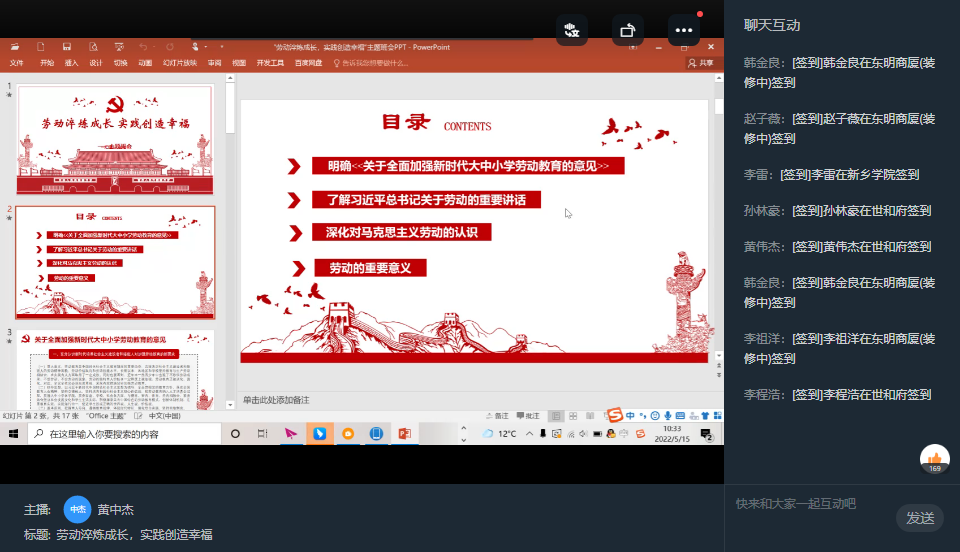Click the 共享 share button in PowerPoint
Viewport: 960px width, 552px height.
tap(701, 63)
